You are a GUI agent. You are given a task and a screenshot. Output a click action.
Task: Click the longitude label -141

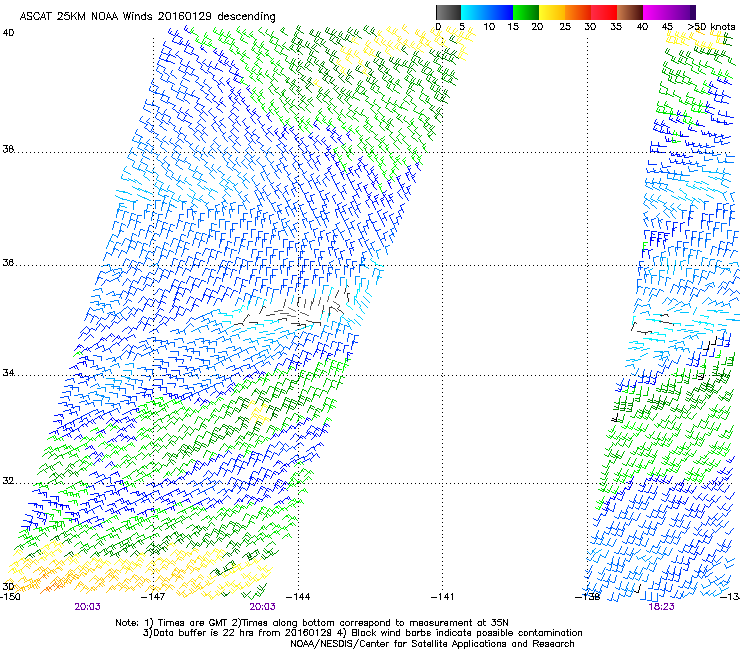[x=443, y=597]
